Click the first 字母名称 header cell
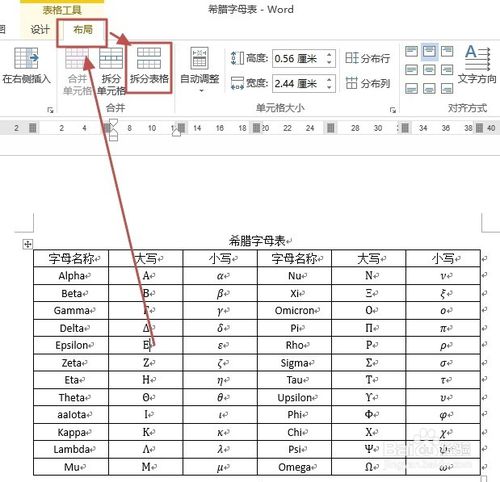 (x=71, y=259)
